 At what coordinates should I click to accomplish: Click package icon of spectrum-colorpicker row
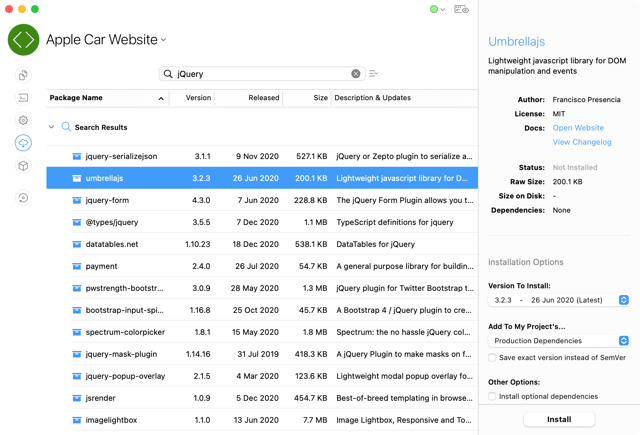(x=77, y=333)
